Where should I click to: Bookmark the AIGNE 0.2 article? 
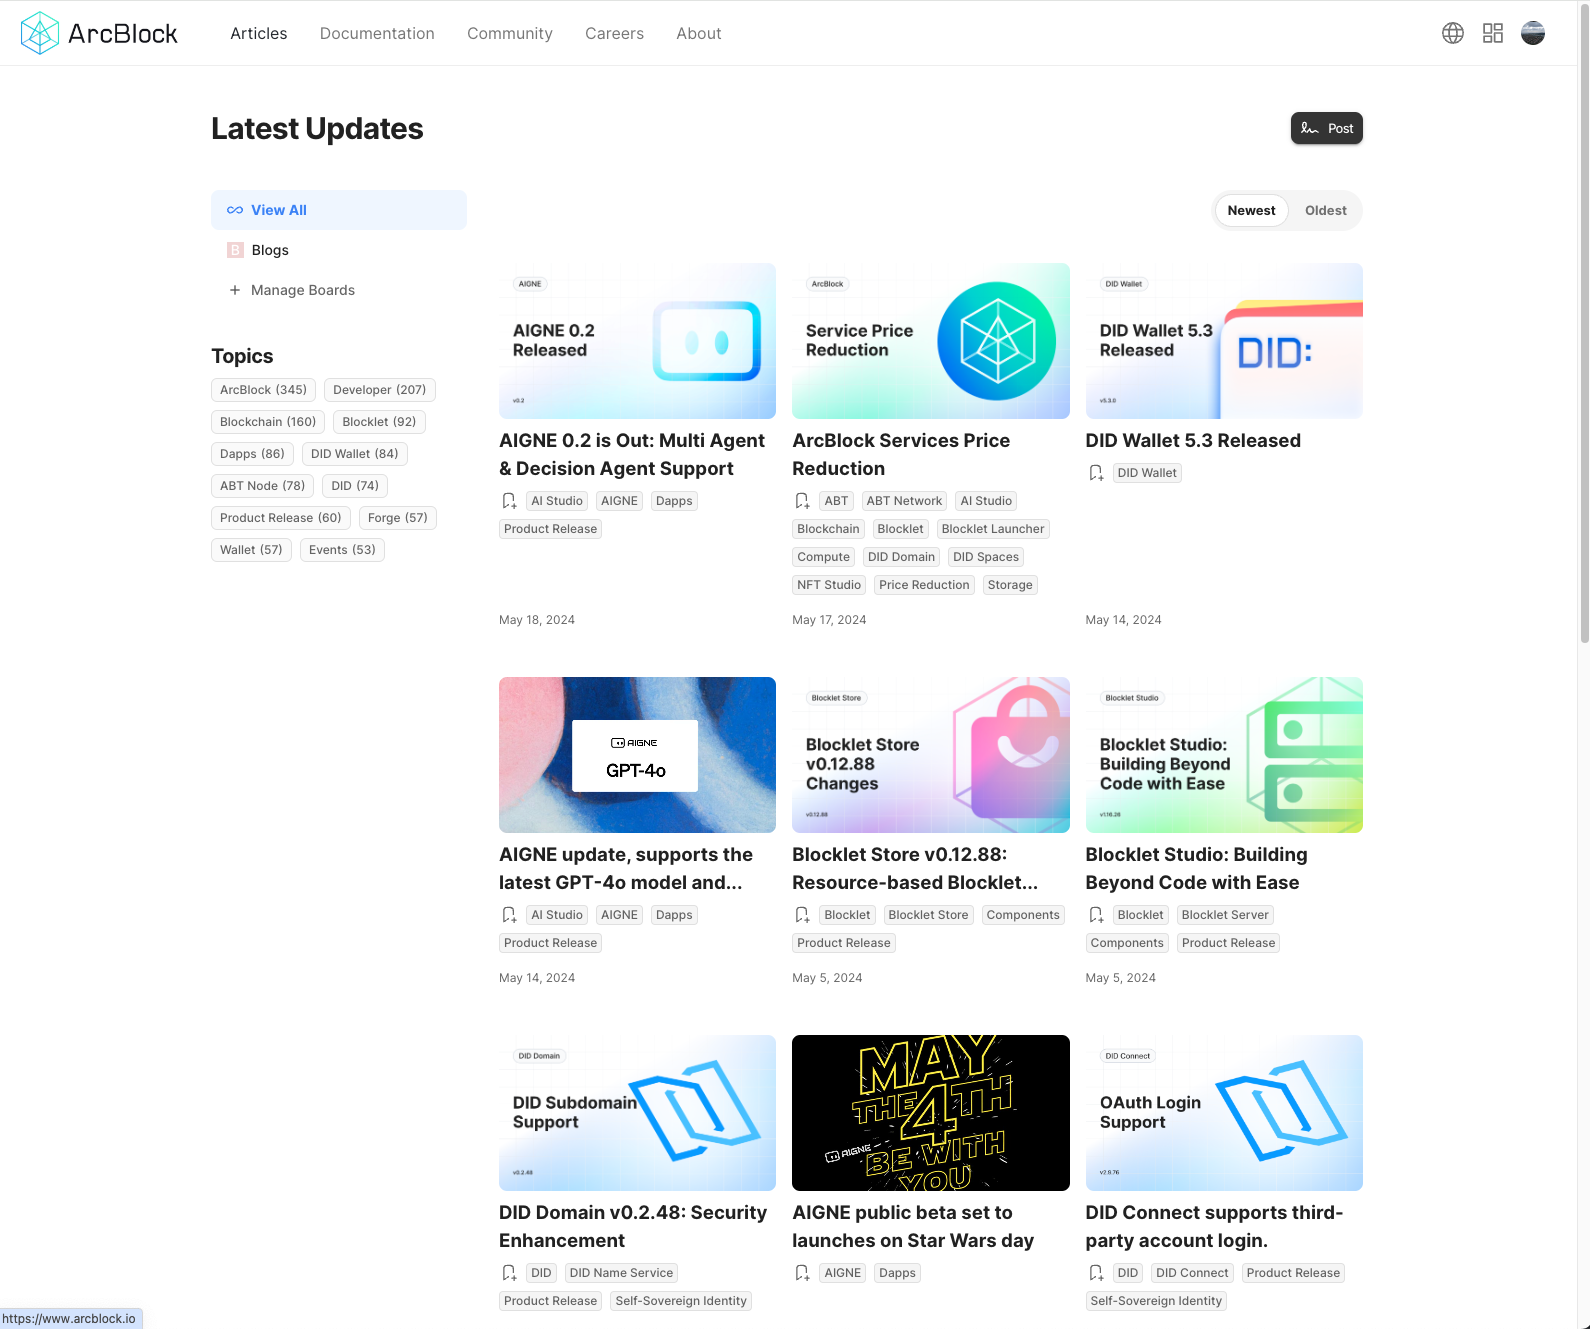(x=509, y=501)
